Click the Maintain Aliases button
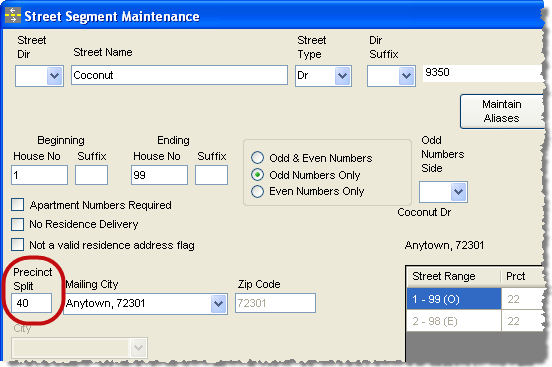Image resolution: width=552 pixels, height=367 pixels. [x=502, y=111]
